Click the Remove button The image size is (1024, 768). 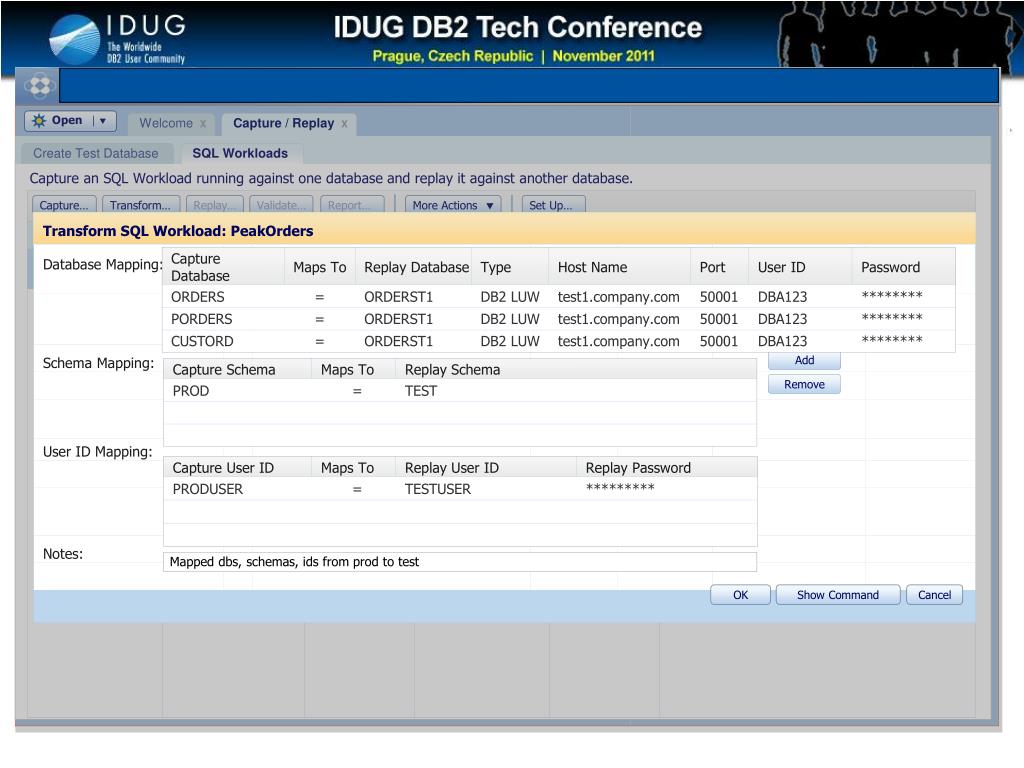[804, 385]
